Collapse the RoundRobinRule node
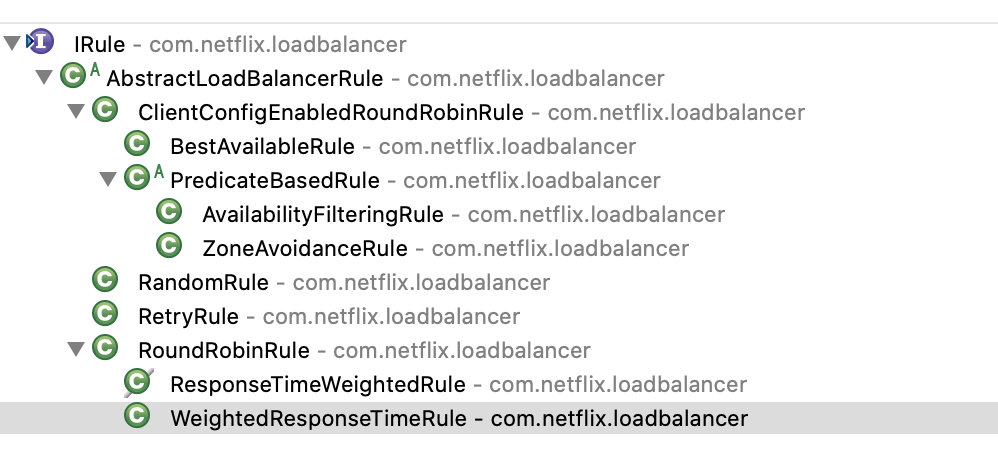Image resolution: width=998 pixels, height=474 pixels. tap(75, 350)
